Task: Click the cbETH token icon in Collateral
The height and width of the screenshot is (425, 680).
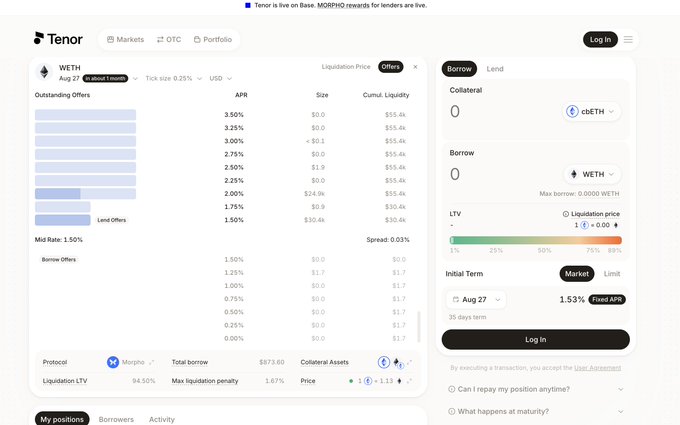Action: click(572, 111)
